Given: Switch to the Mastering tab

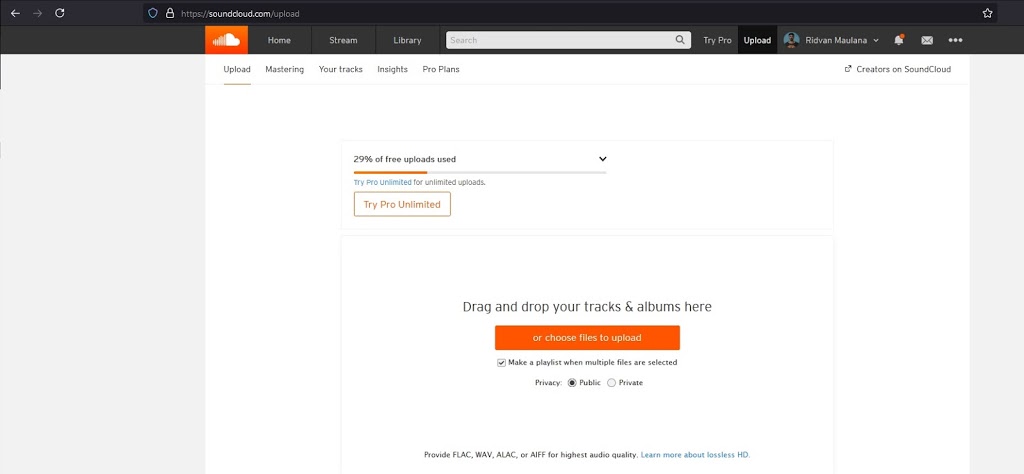Looking at the screenshot, I should point(285,69).
